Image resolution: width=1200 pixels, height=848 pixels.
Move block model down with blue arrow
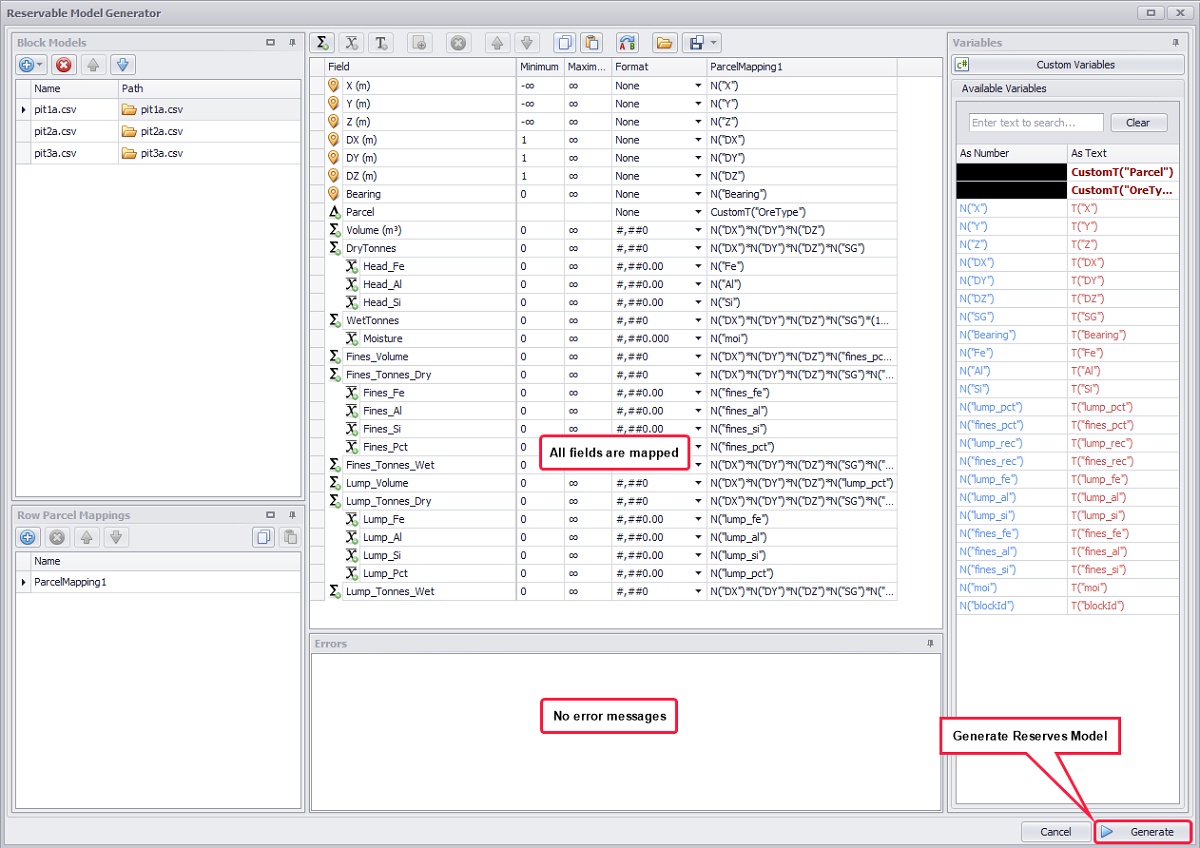pyautogui.click(x=122, y=65)
